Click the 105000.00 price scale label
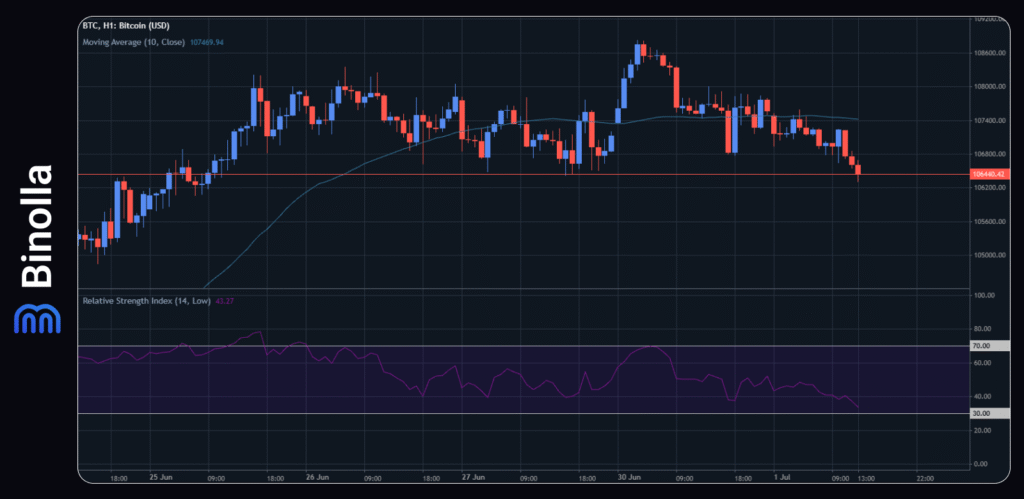Screen dimensions: 1024x499 pos(987,255)
